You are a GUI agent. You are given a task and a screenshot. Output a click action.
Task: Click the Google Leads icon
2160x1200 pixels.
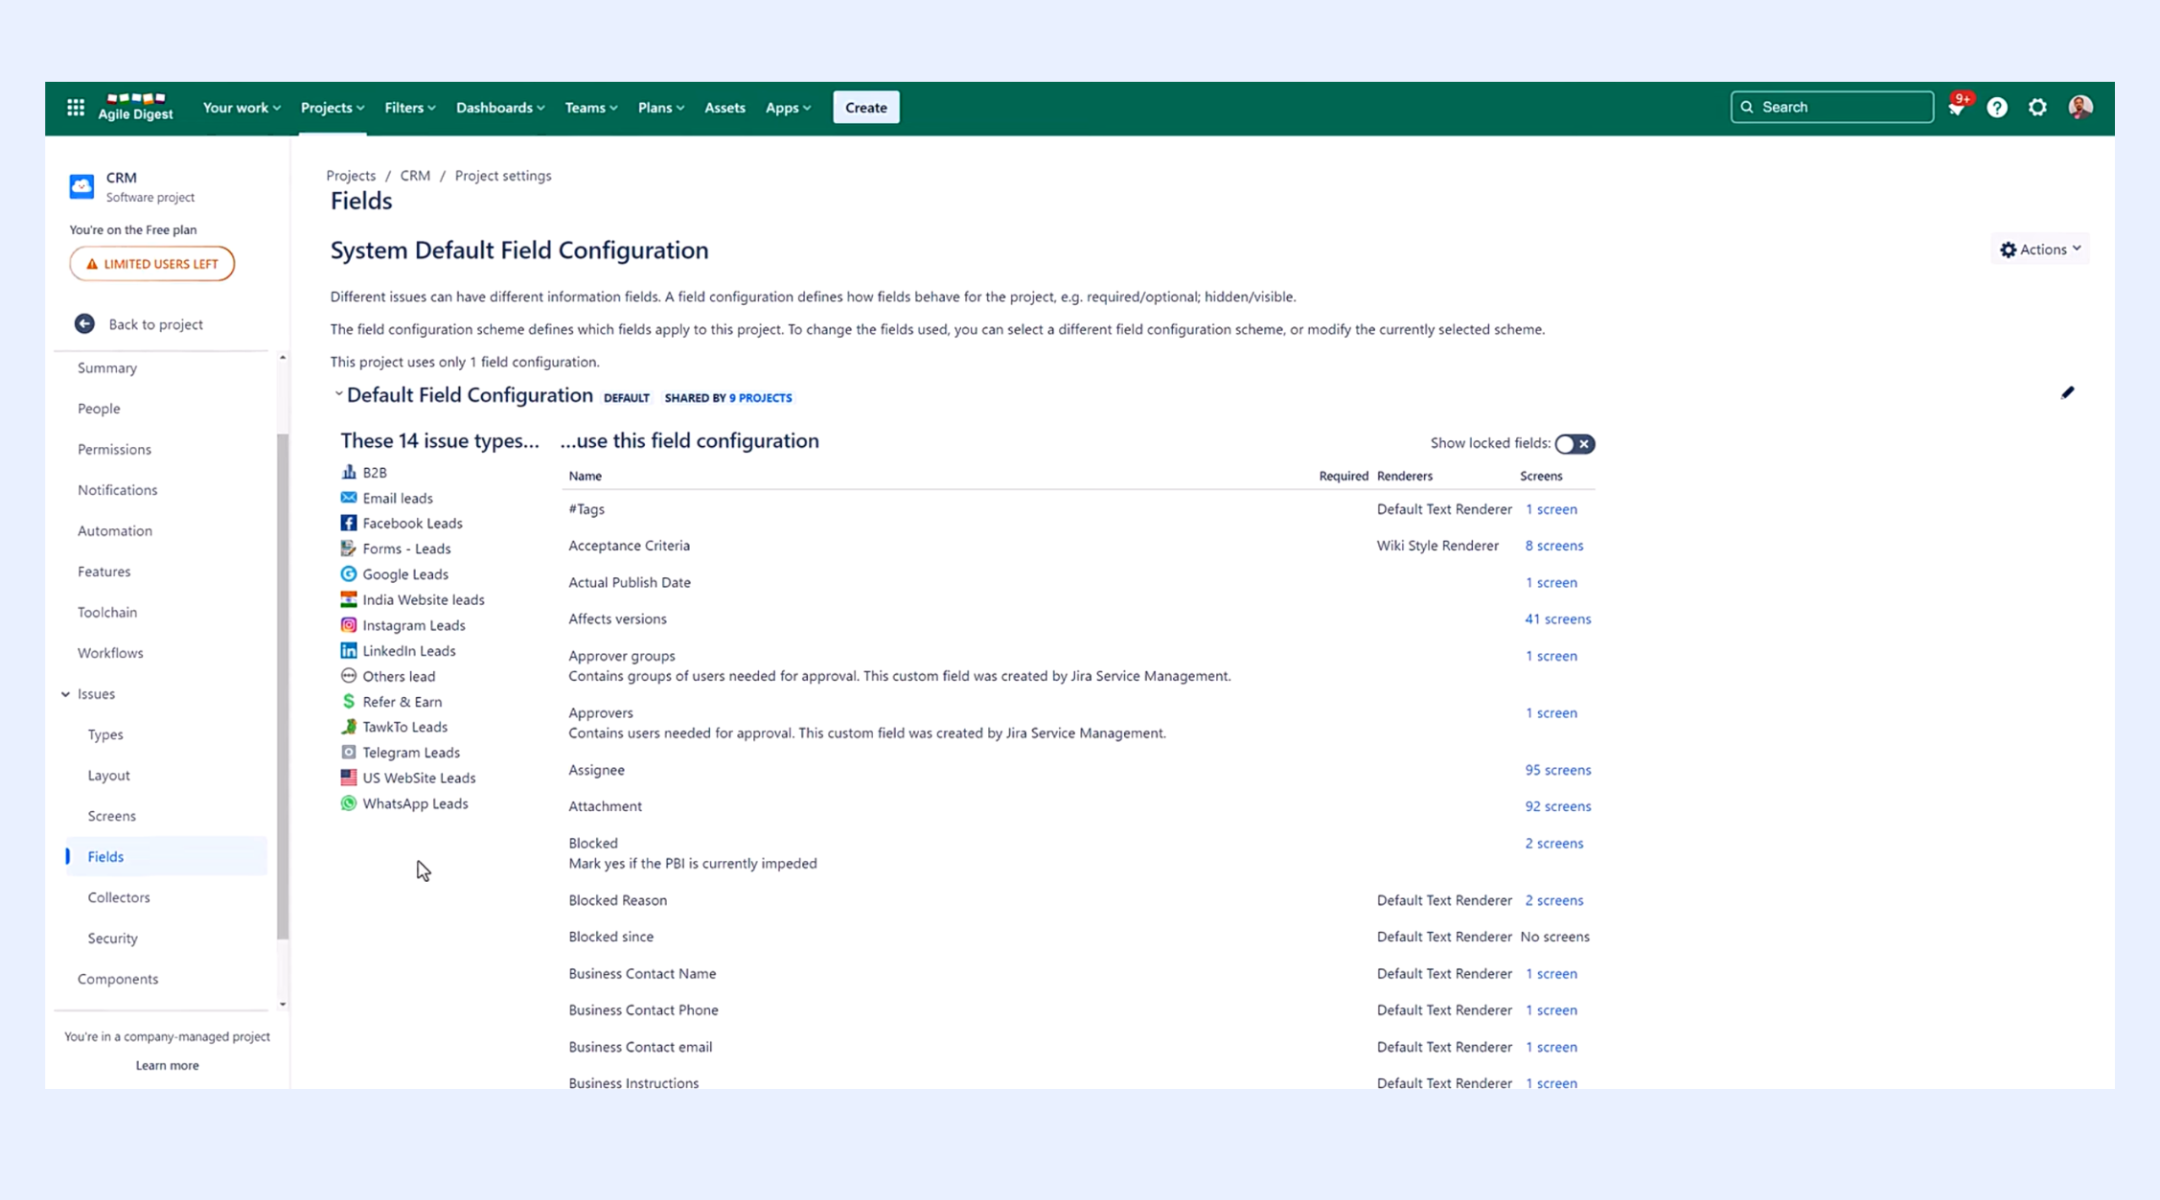[348, 574]
